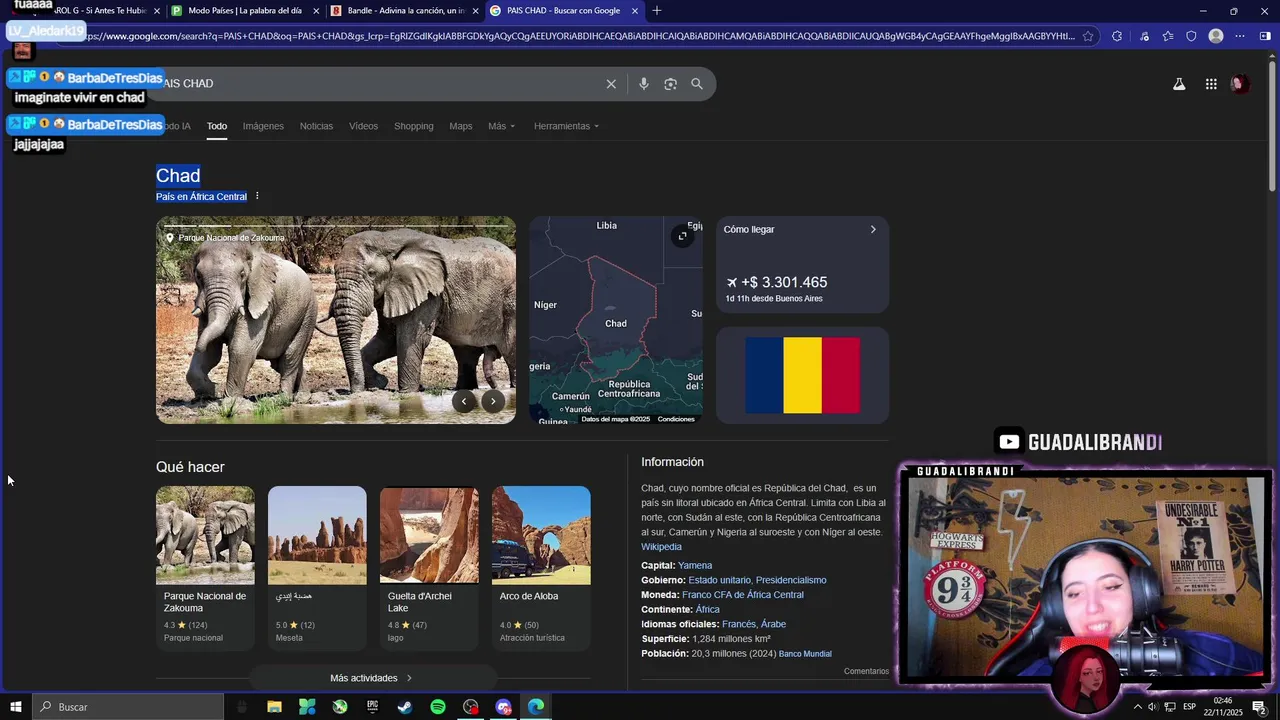The image size is (1280, 720).
Task: Open the Francés language link
Action: [x=739, y=624]
